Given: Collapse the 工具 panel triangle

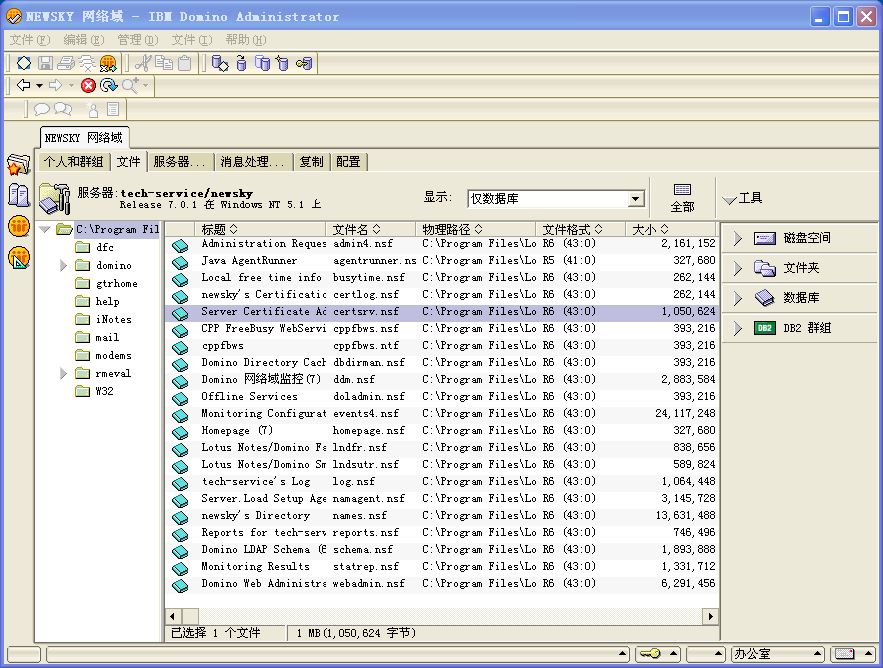Looking at the screenshot, I should [x=729, y=199].
